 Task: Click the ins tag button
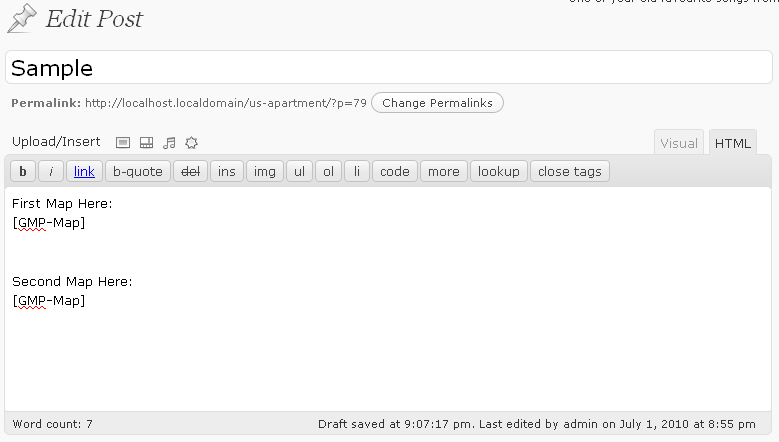(x=227, y=171)
